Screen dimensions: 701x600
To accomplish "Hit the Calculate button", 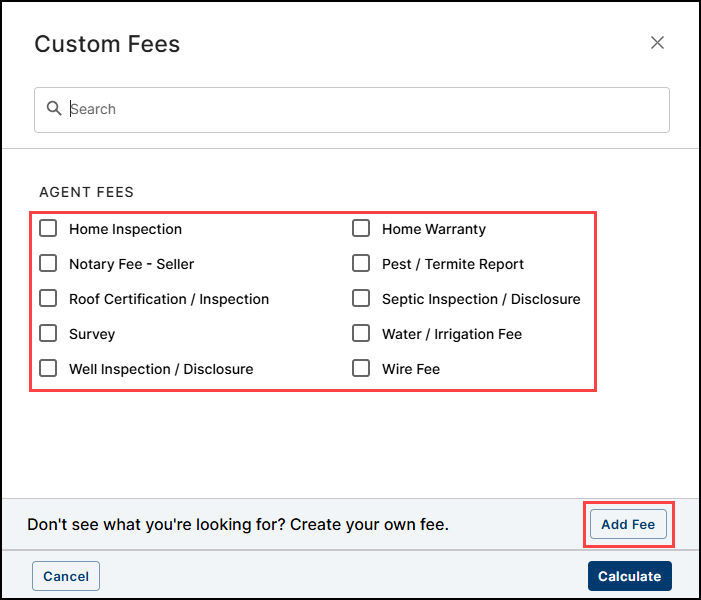I will coord(629,576).
